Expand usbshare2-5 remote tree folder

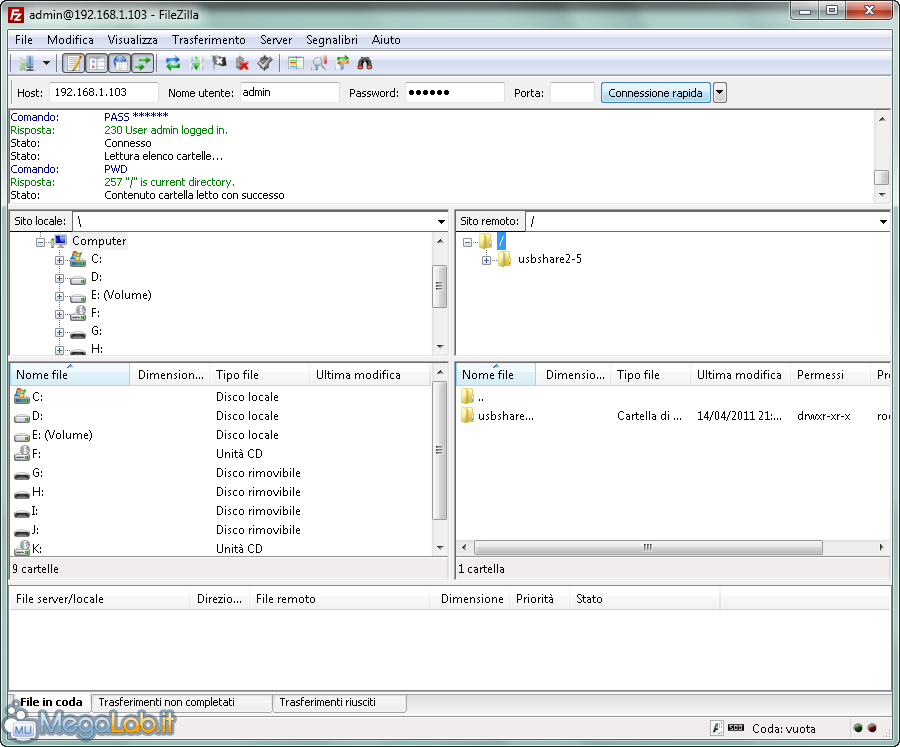pos(486,260)
